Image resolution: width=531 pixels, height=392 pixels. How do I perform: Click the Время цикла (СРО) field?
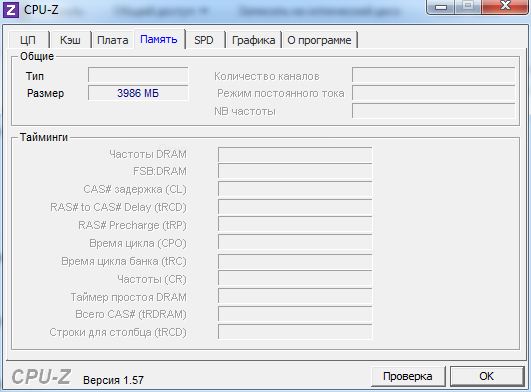tap(295, 243)
